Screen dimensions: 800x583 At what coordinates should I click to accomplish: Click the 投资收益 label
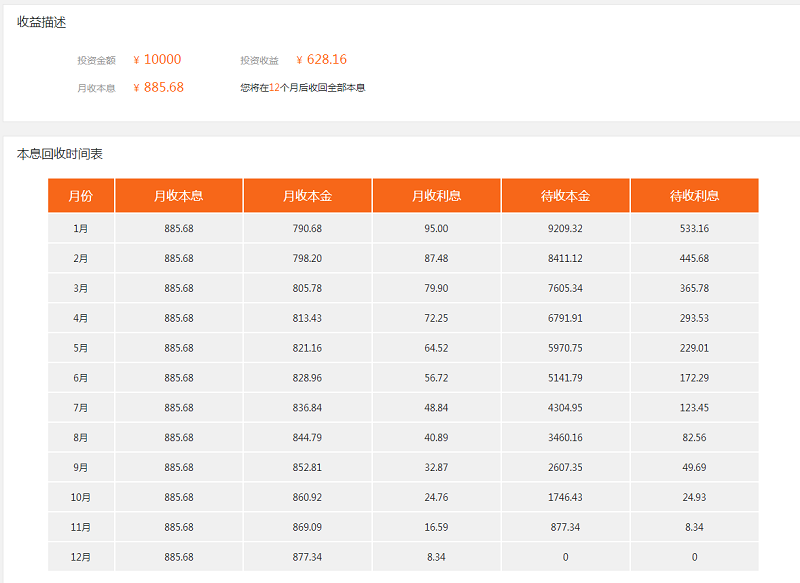(x=260, y=60)
